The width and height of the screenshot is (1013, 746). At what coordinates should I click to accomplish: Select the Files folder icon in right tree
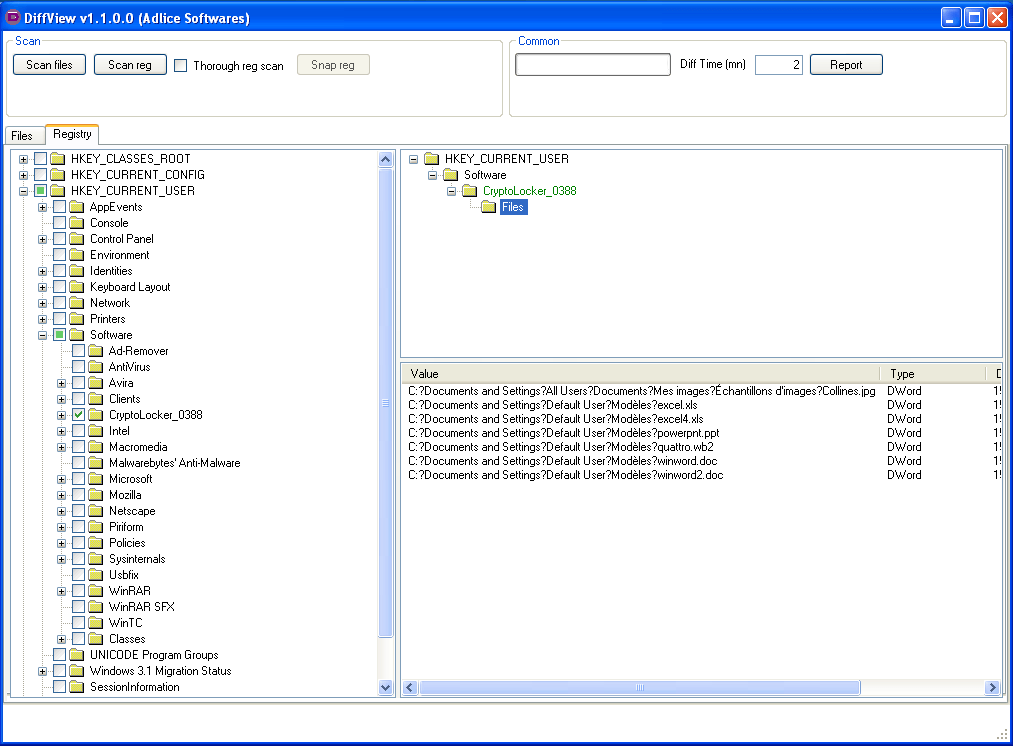coord(488,207)
